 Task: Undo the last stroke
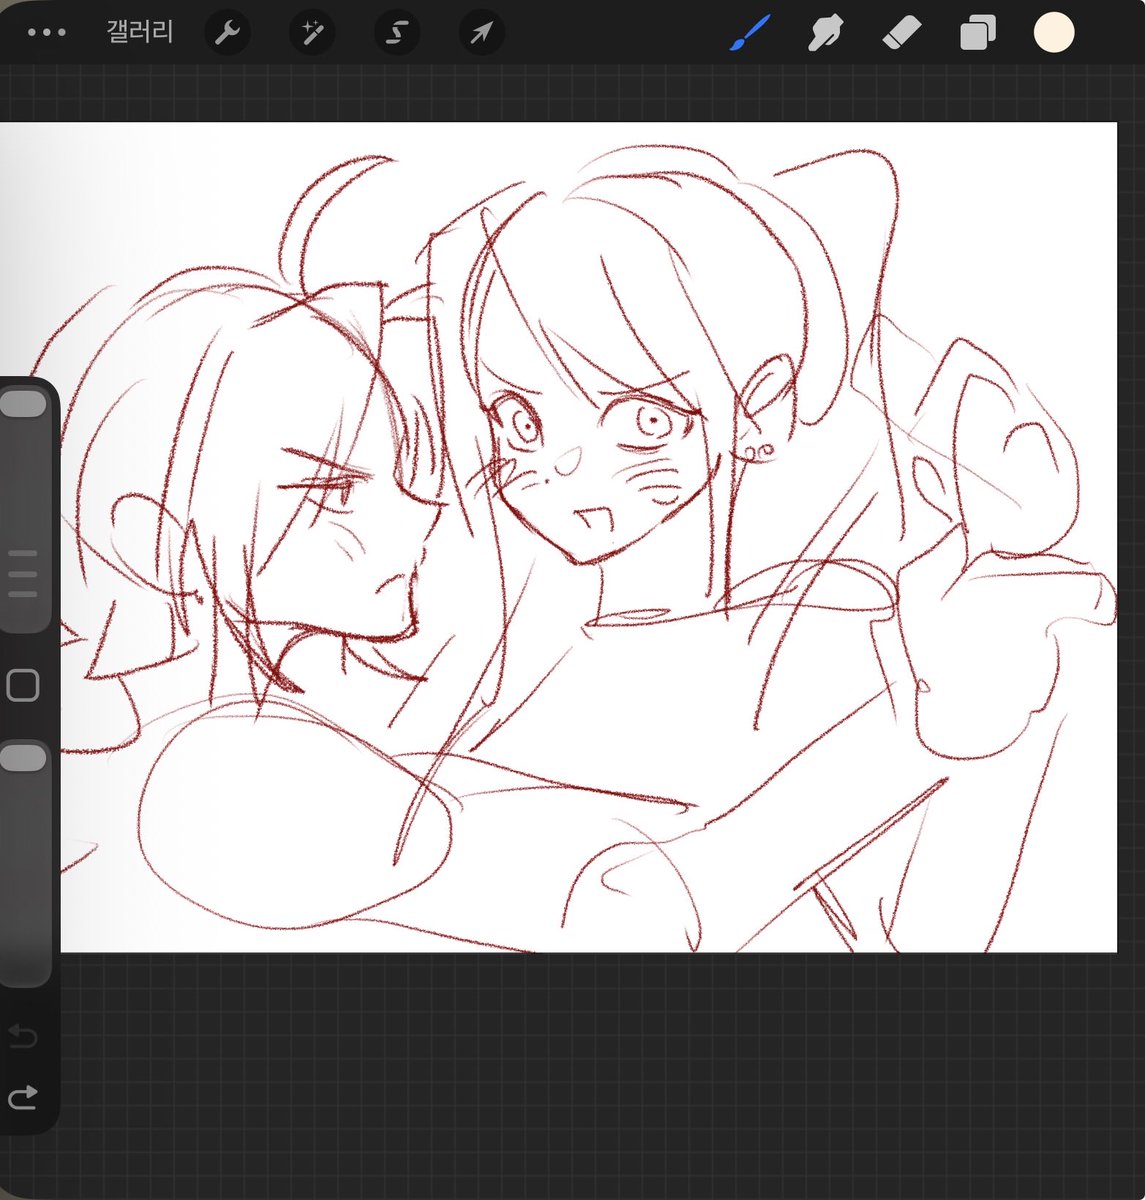(22, 1036)
